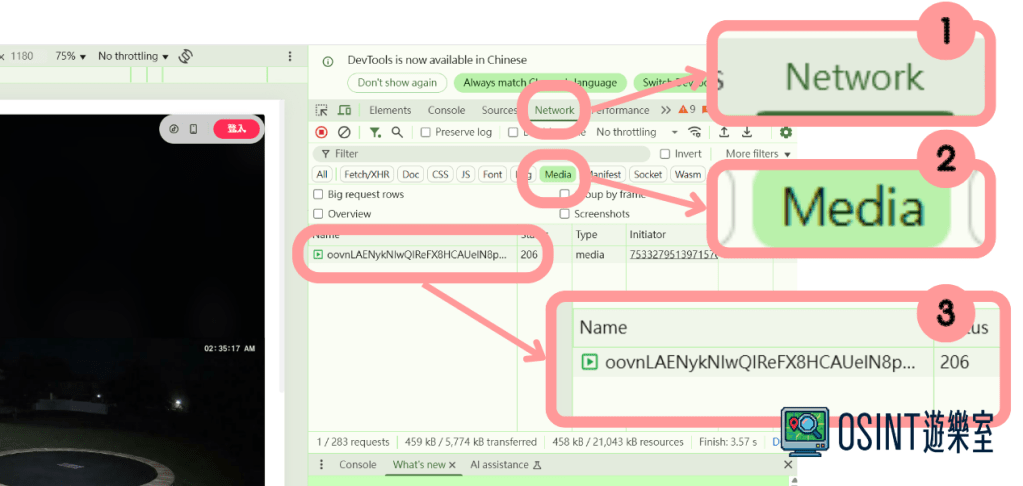The width and height of the screenshot is (1023, 486).
Task: Open Network settings gear icon
Action: (786, 132)
